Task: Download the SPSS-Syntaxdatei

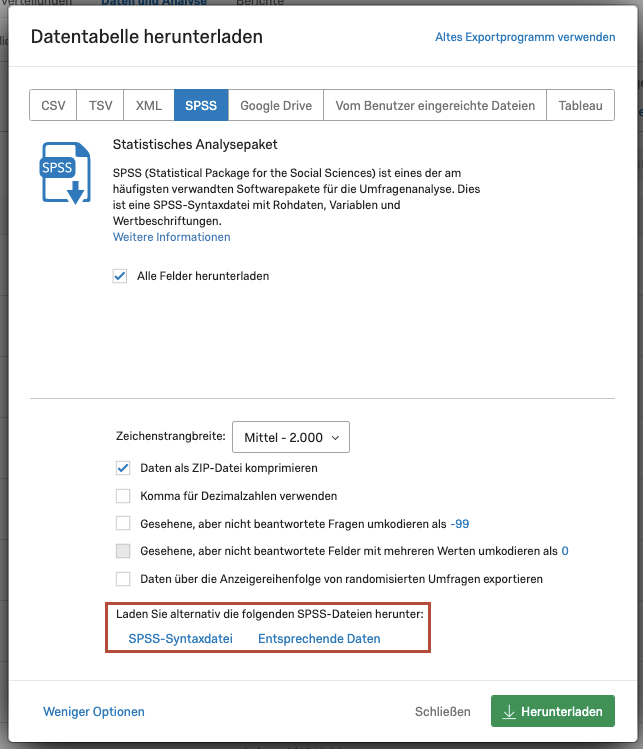Action: point(181,639)
